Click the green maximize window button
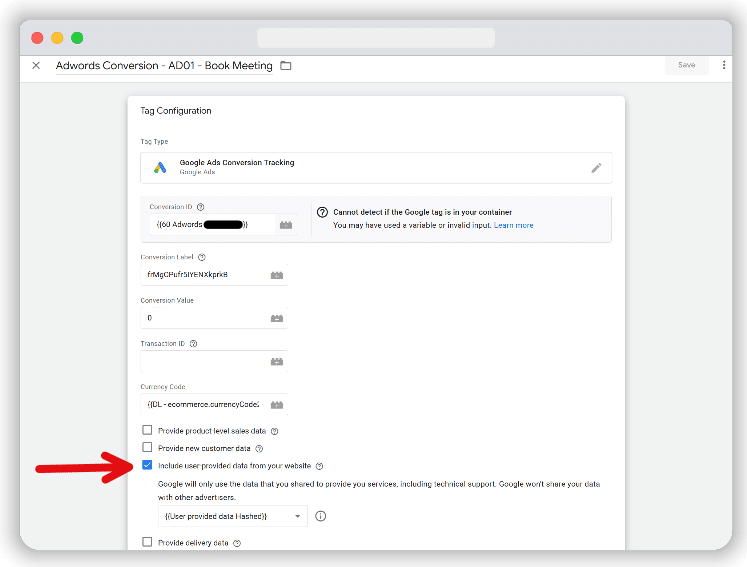Screen dimensions: 747x567 pos(77,38)
